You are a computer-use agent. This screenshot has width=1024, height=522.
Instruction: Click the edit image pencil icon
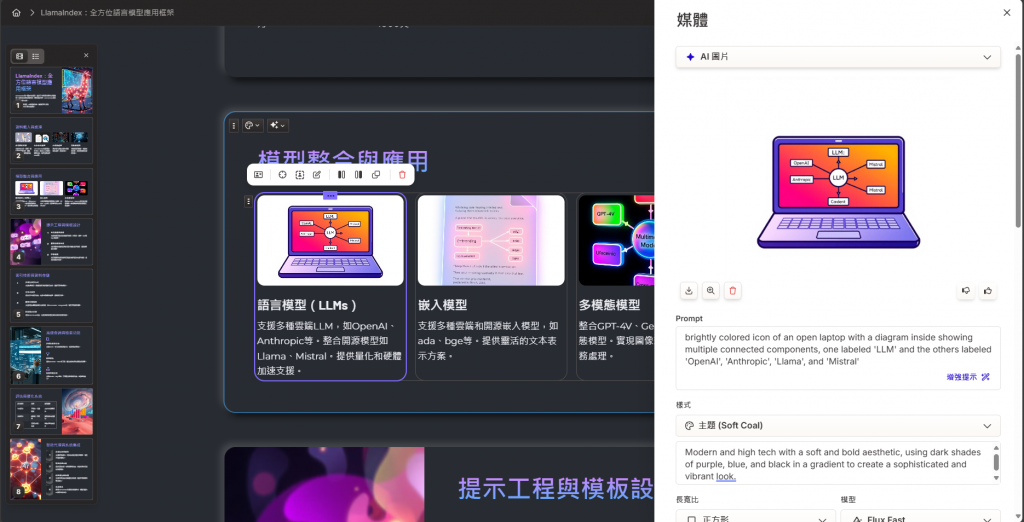[317, 175]
